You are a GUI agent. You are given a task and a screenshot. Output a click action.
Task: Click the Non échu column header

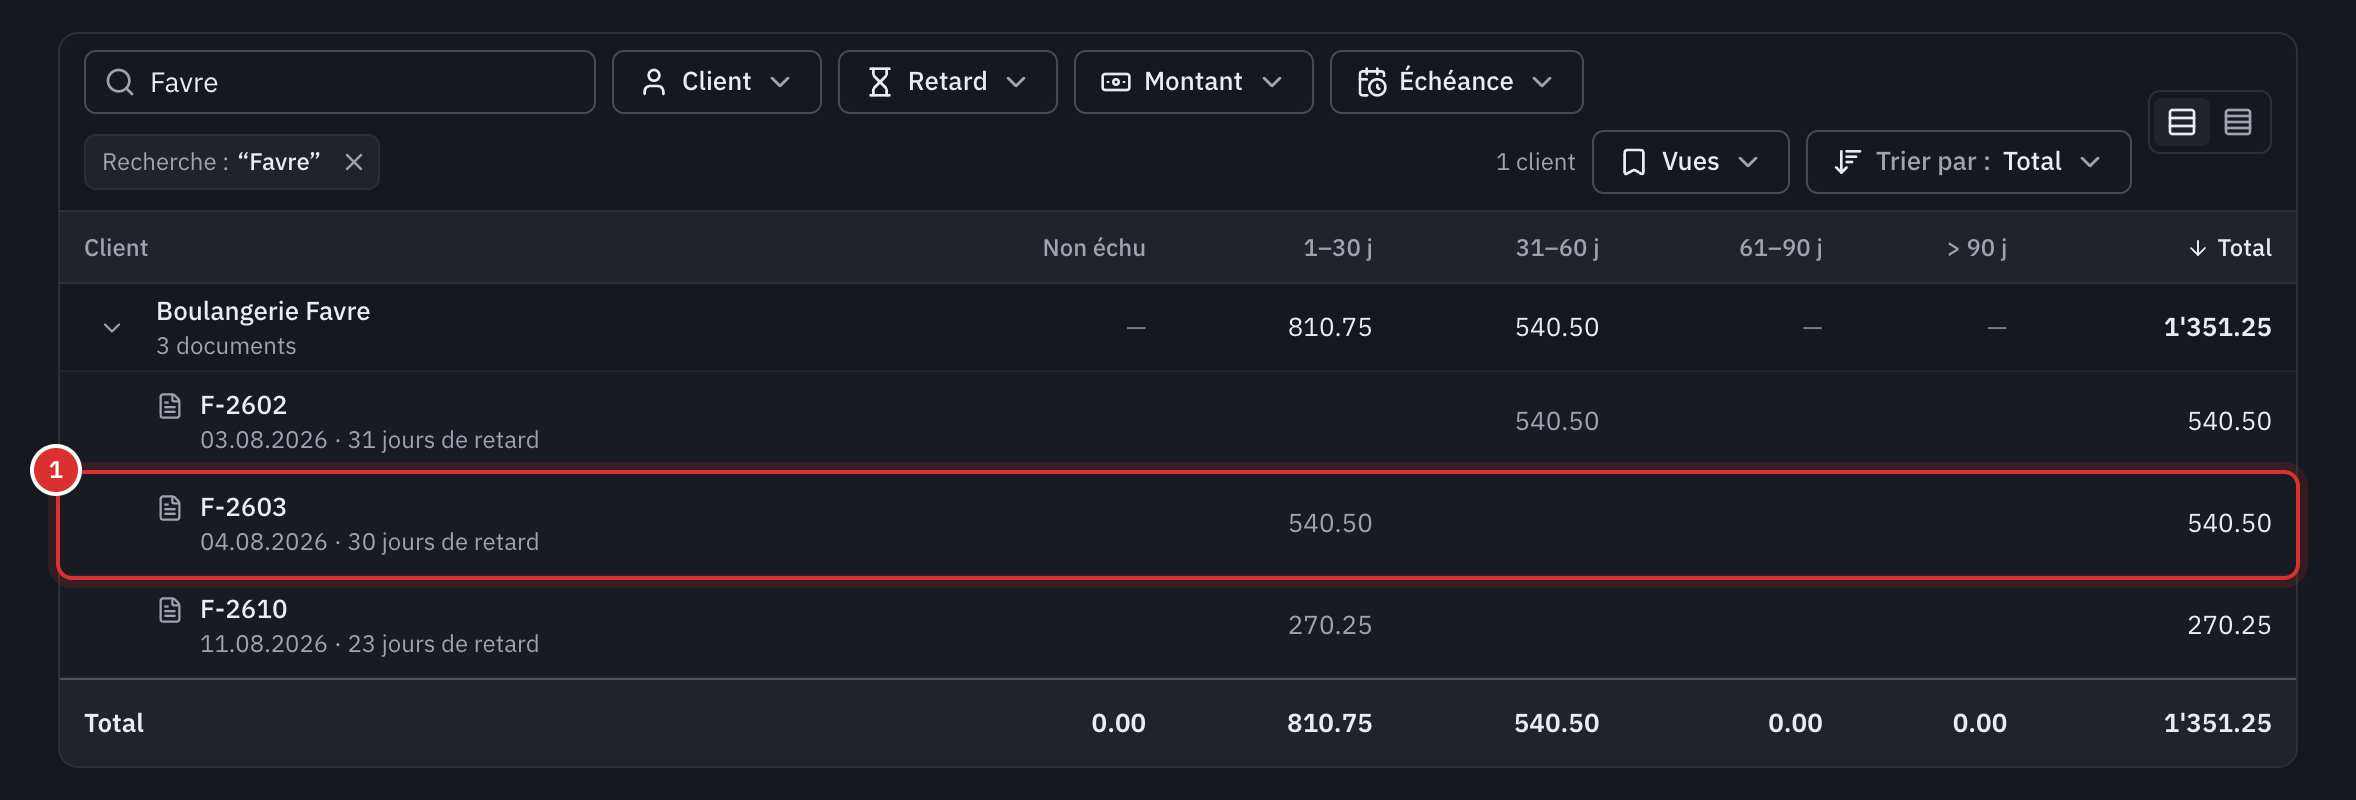pyautogui.click(x=1094, y=248)
